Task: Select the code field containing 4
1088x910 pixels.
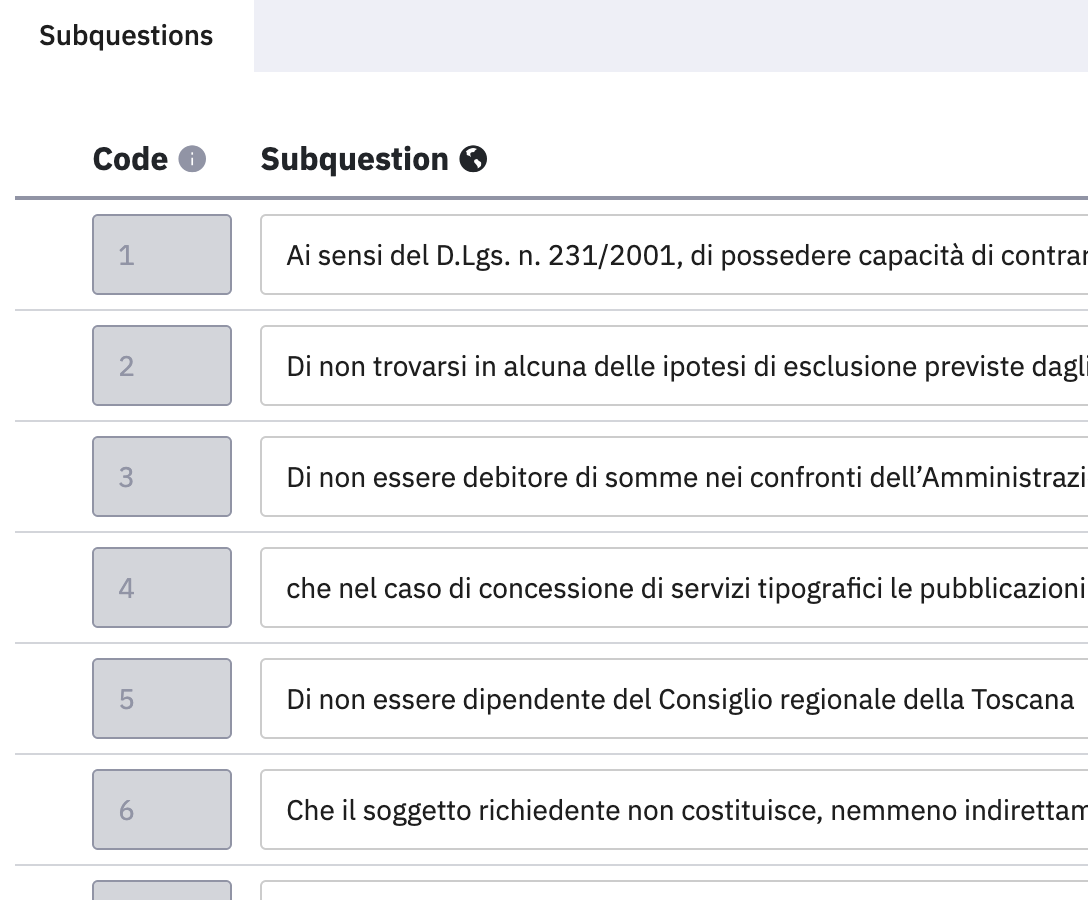Action: pyautogui.click(x=161, y=588)
